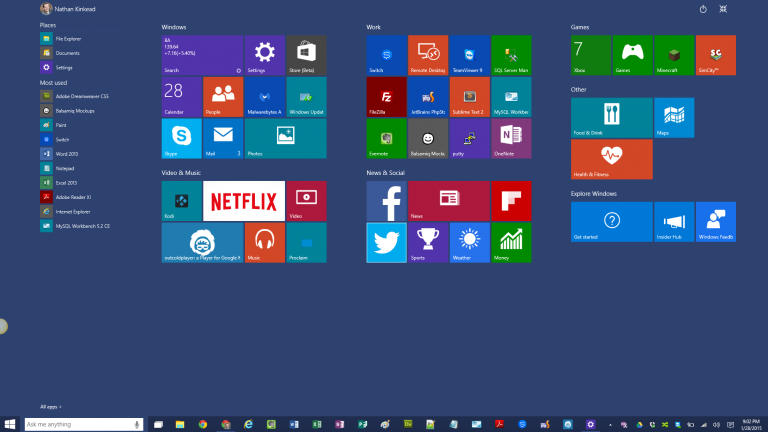Open Word 2013 from Most used
This screenshot has height=432, width=768.
(60, 154)
